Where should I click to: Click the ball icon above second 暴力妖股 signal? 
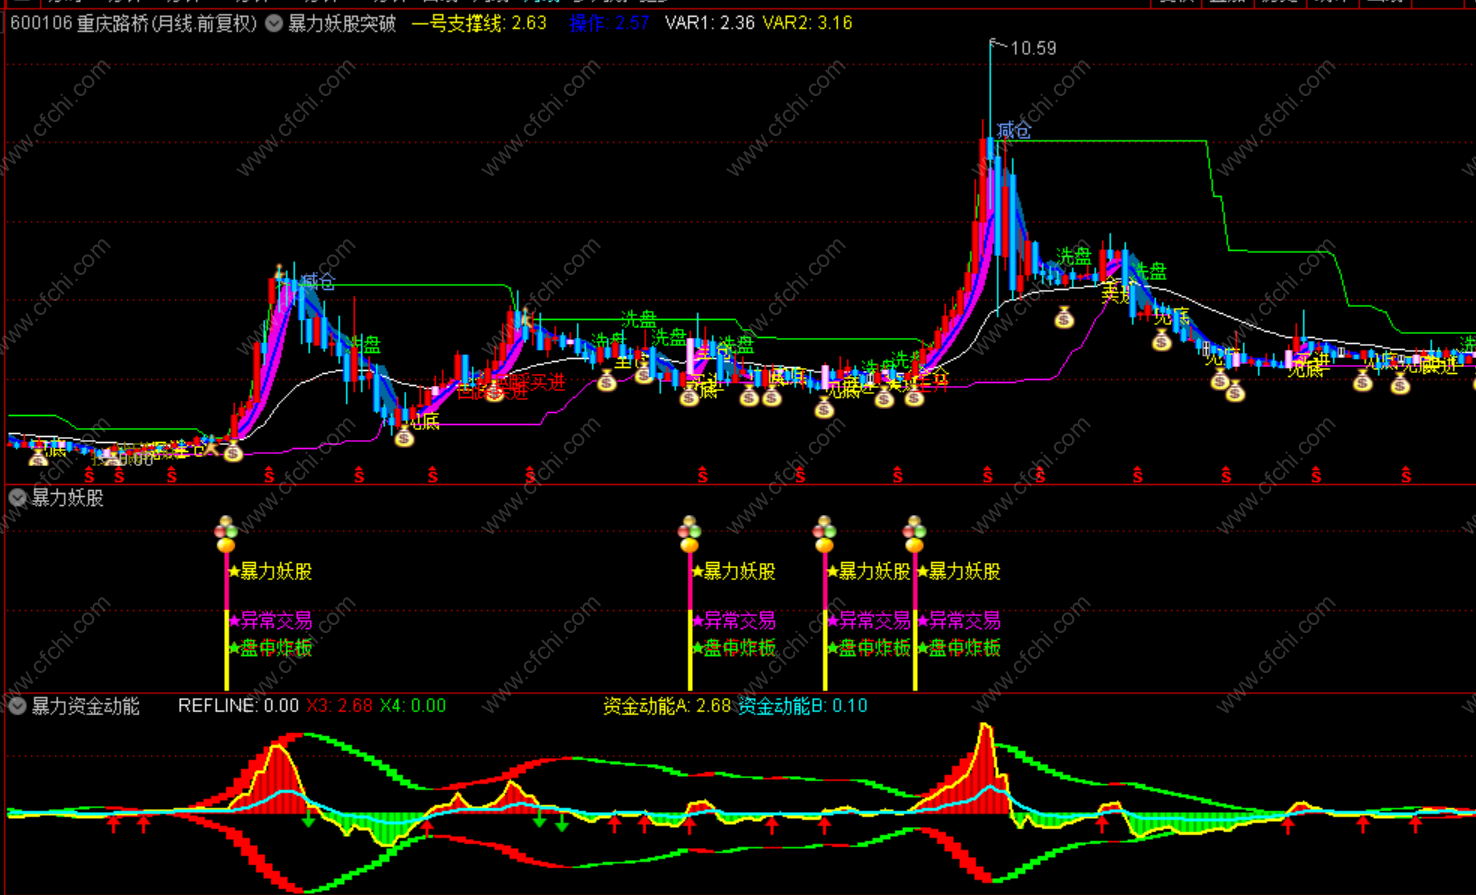point(689,535)
